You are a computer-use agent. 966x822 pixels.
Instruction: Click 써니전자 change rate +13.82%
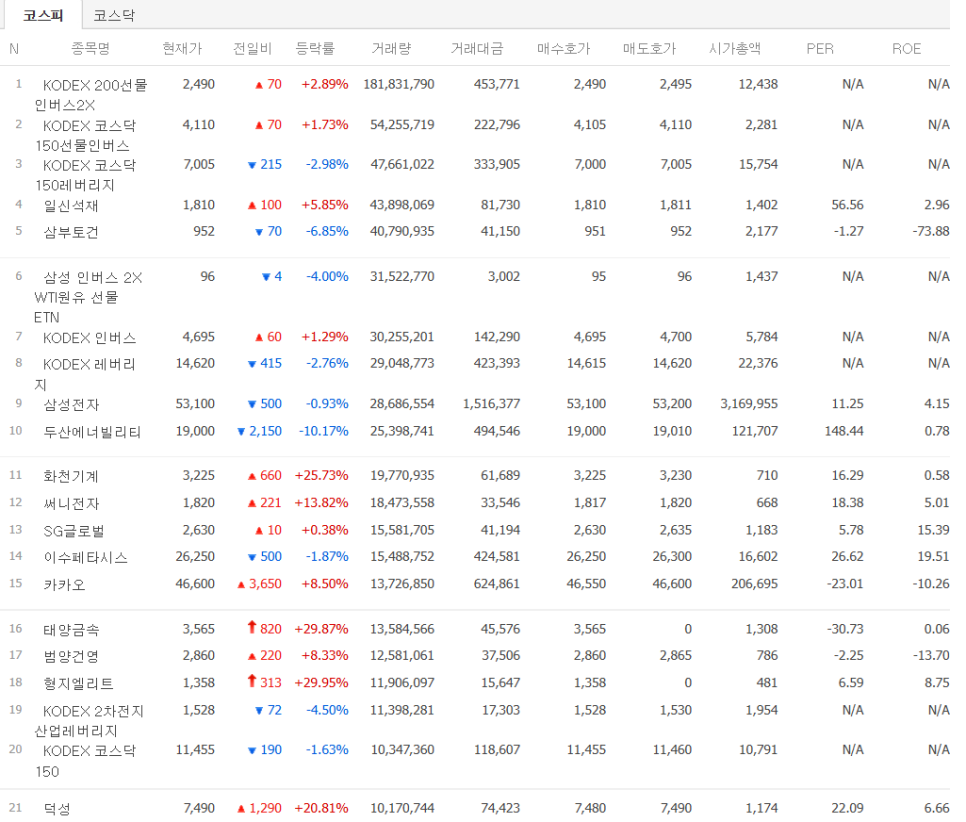tap(322, 502)
